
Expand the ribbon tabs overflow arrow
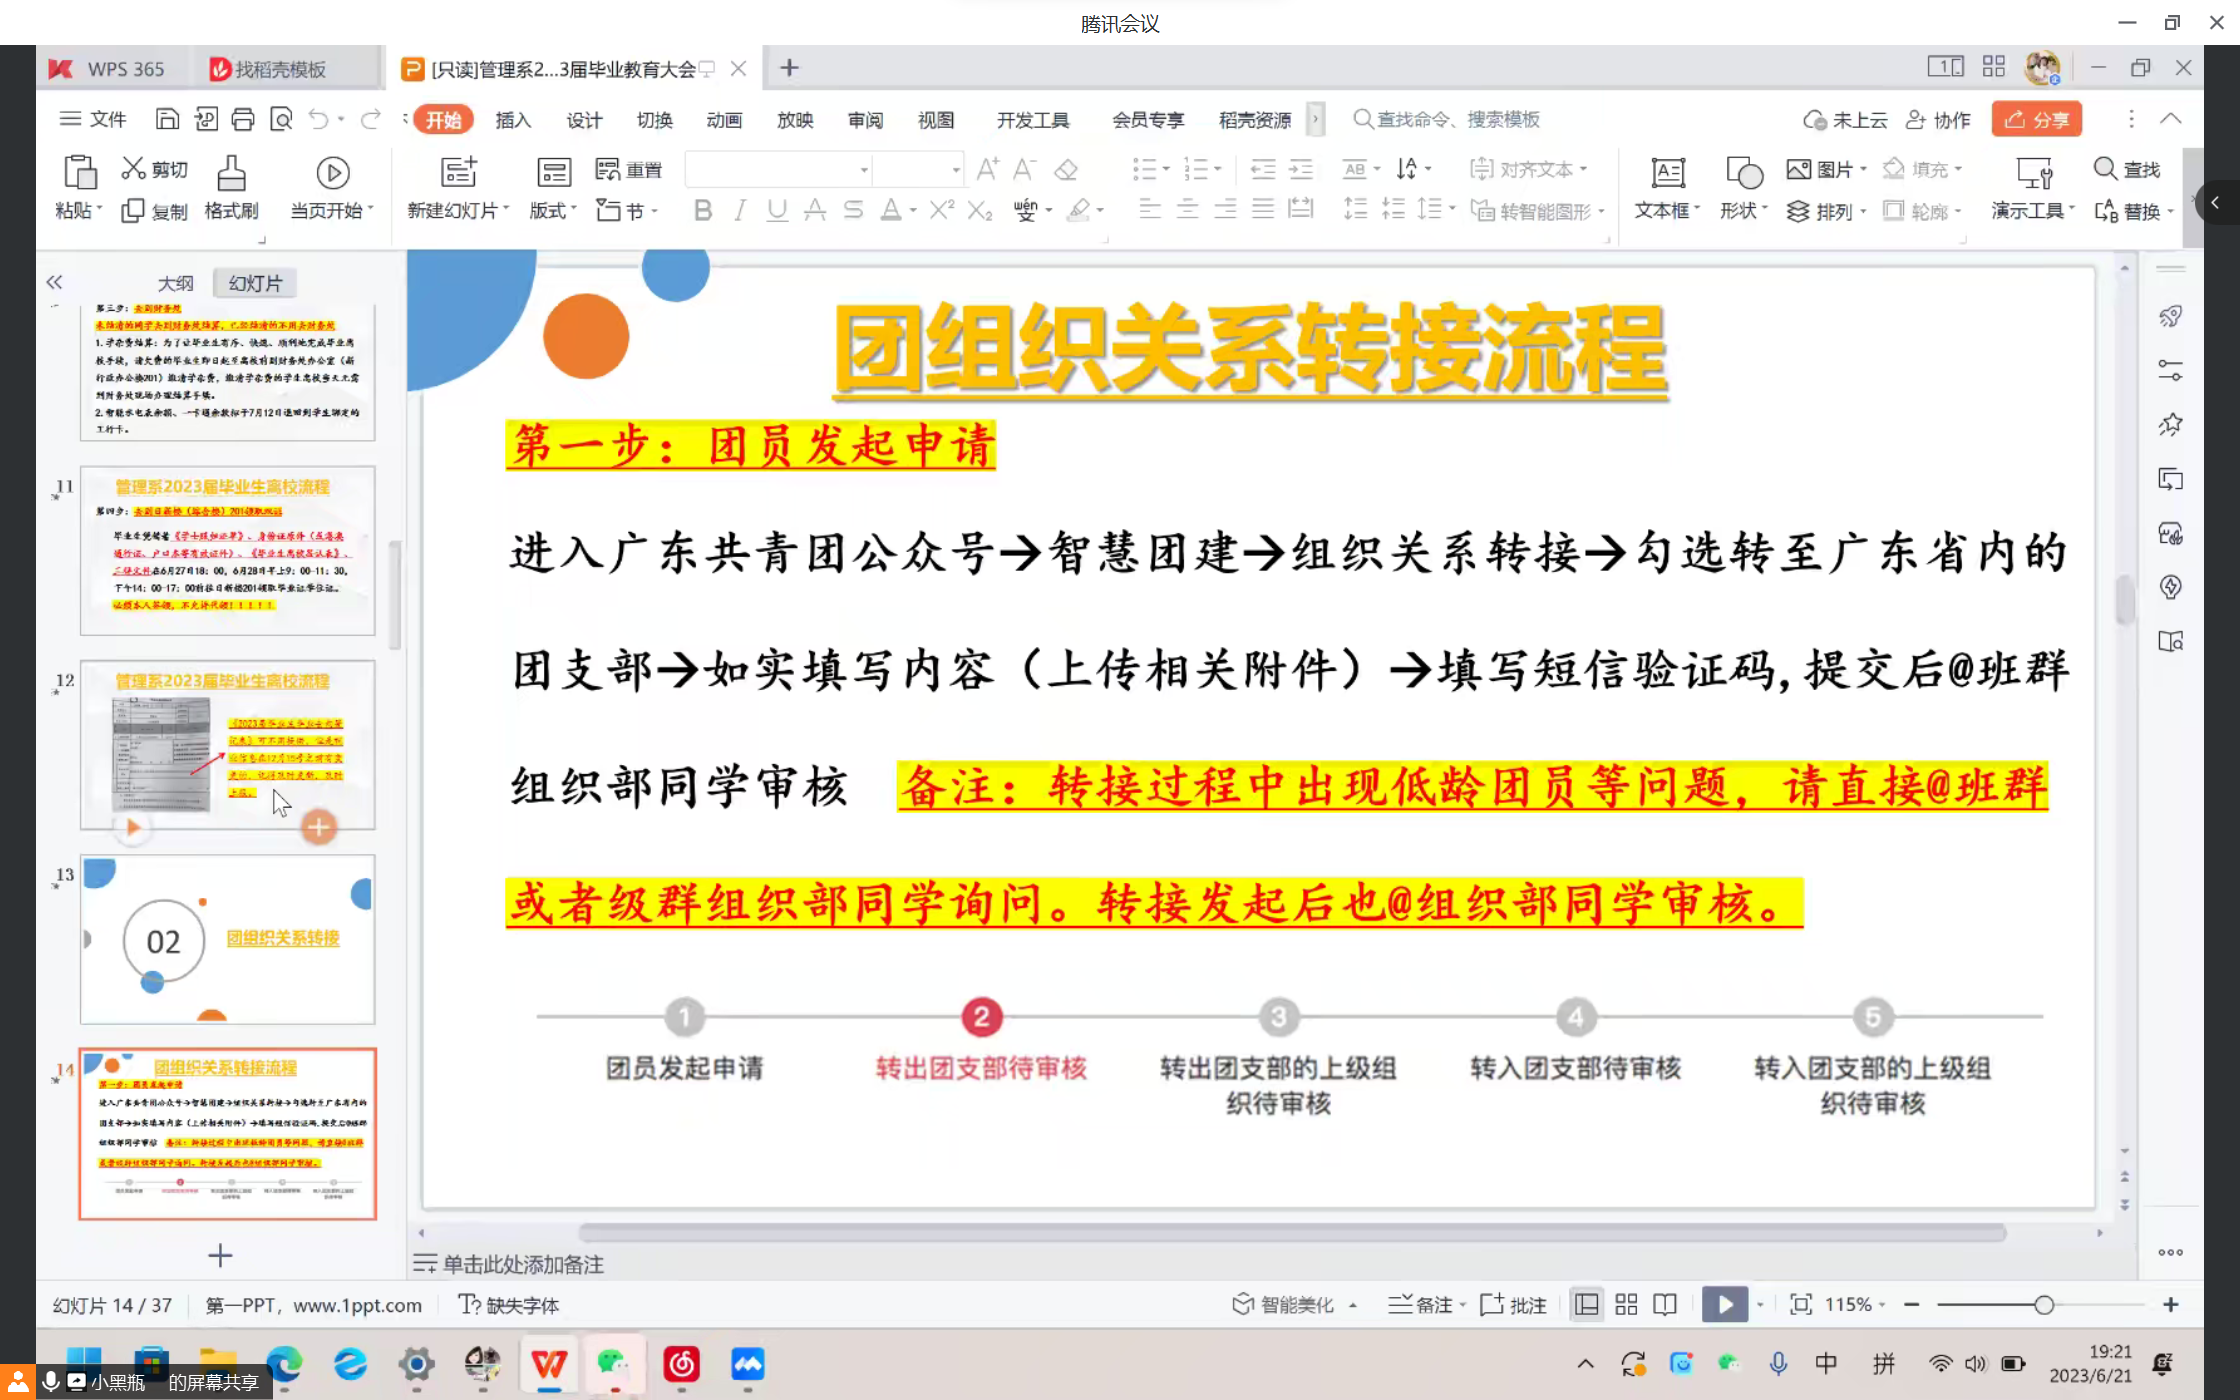tap(1315, 119)
